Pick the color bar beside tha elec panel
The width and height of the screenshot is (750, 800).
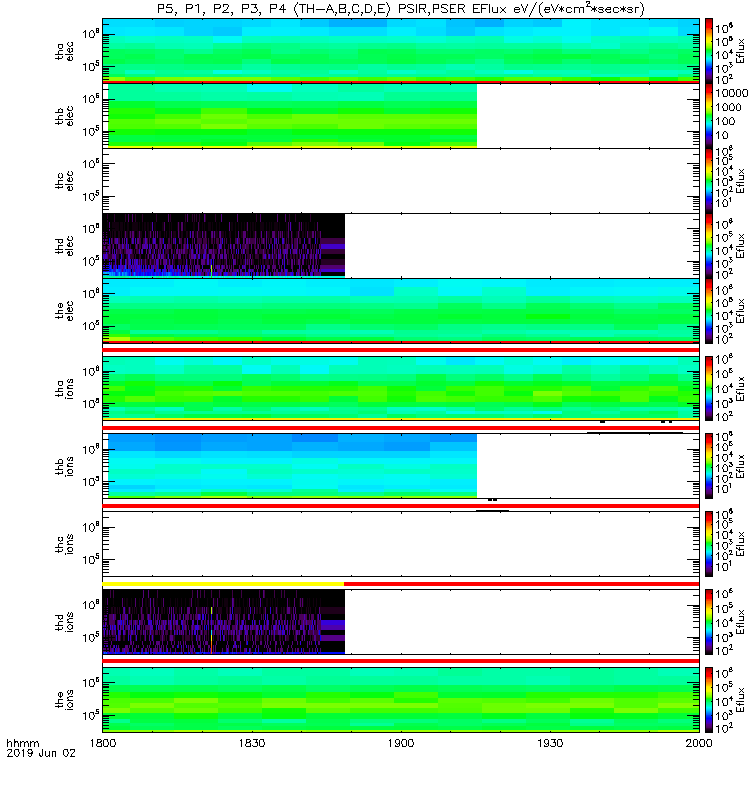[709, 51]
